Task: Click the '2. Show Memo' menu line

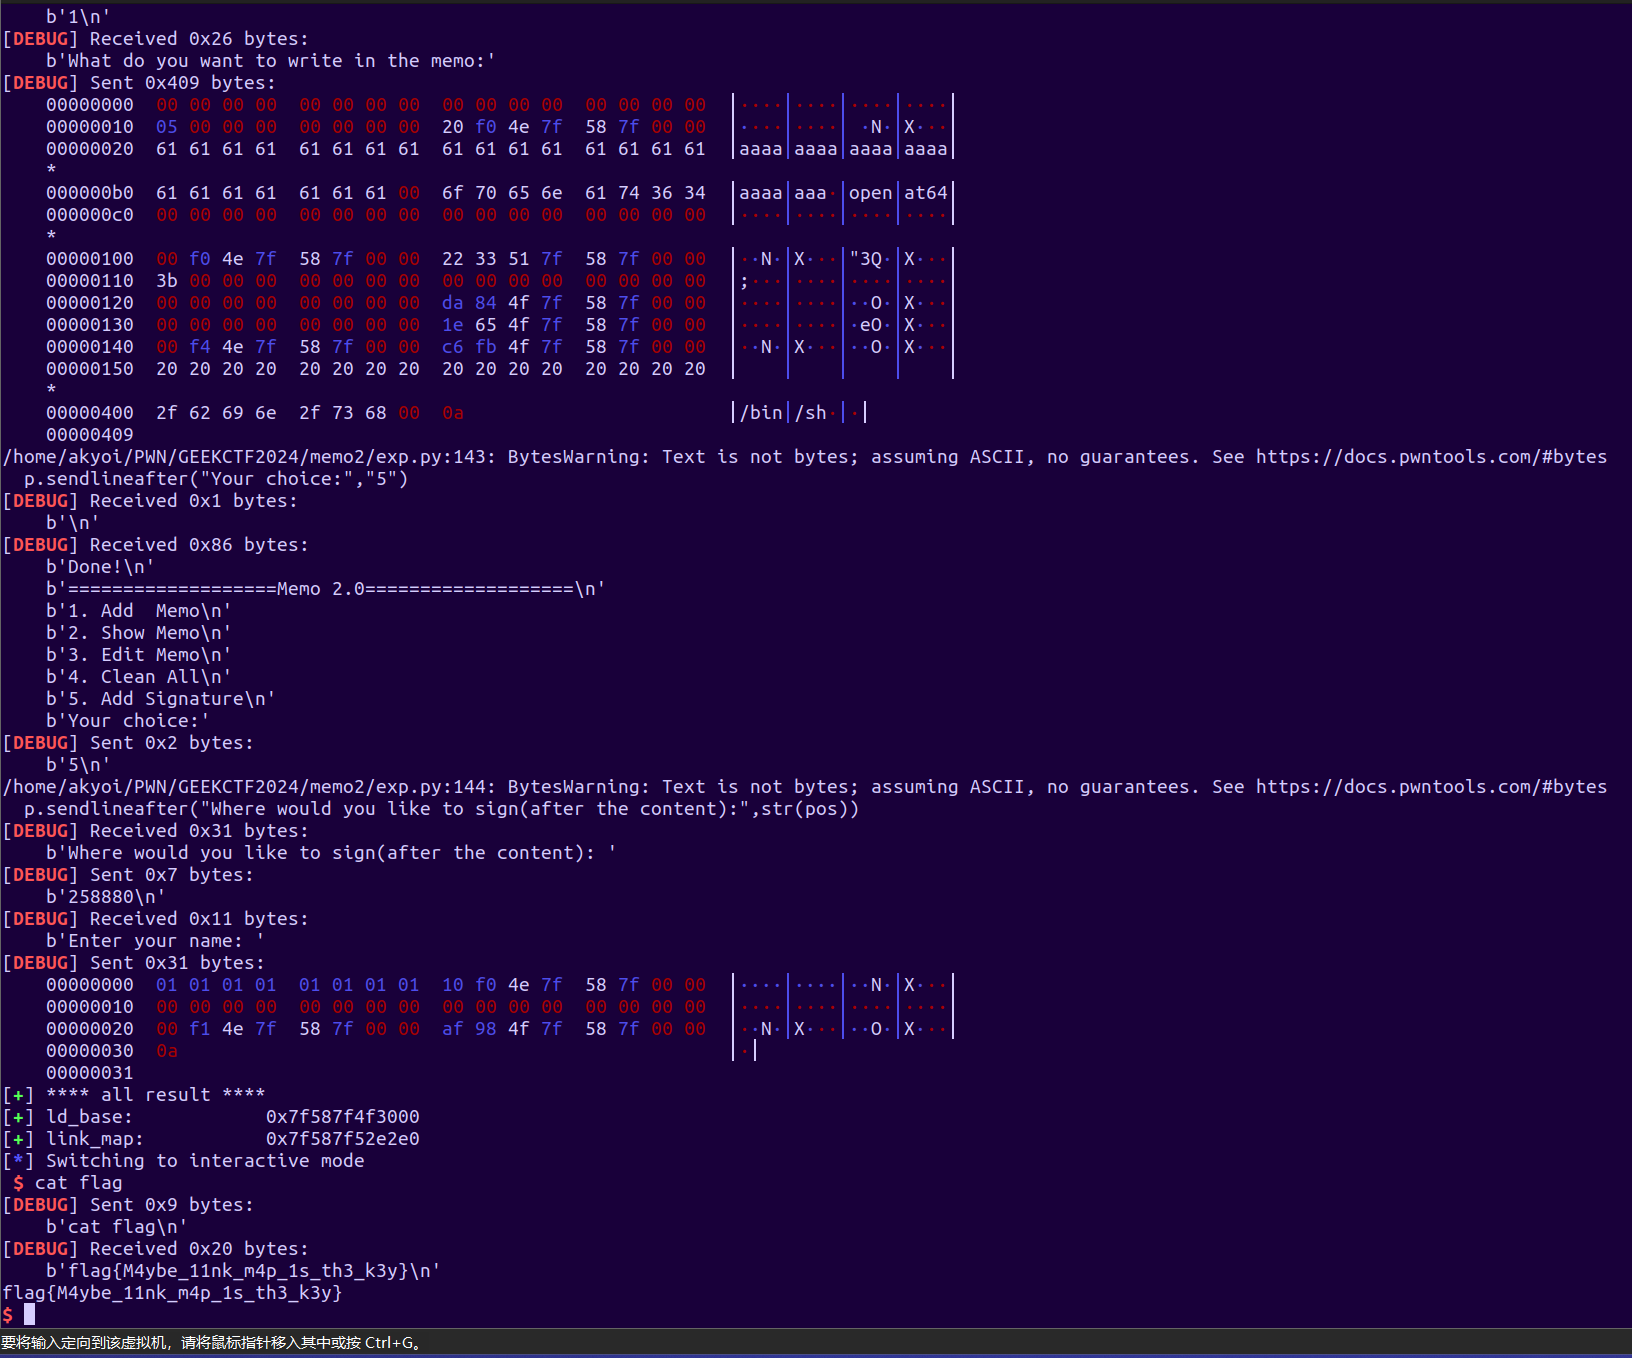Action: 139,632
